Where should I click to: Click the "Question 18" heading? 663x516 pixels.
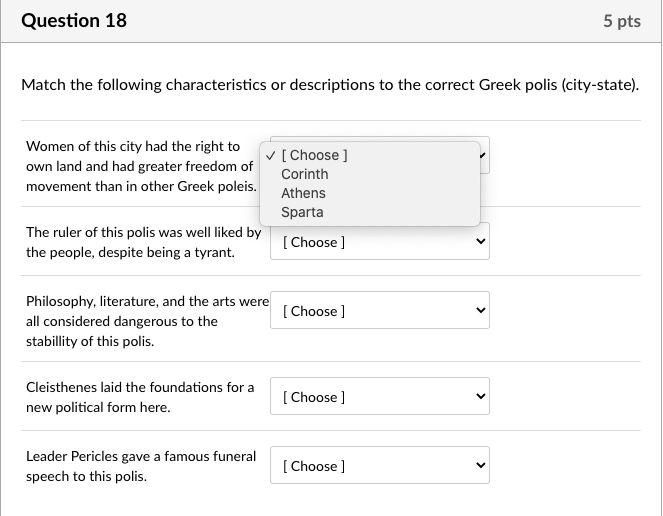tap(74, 20)
